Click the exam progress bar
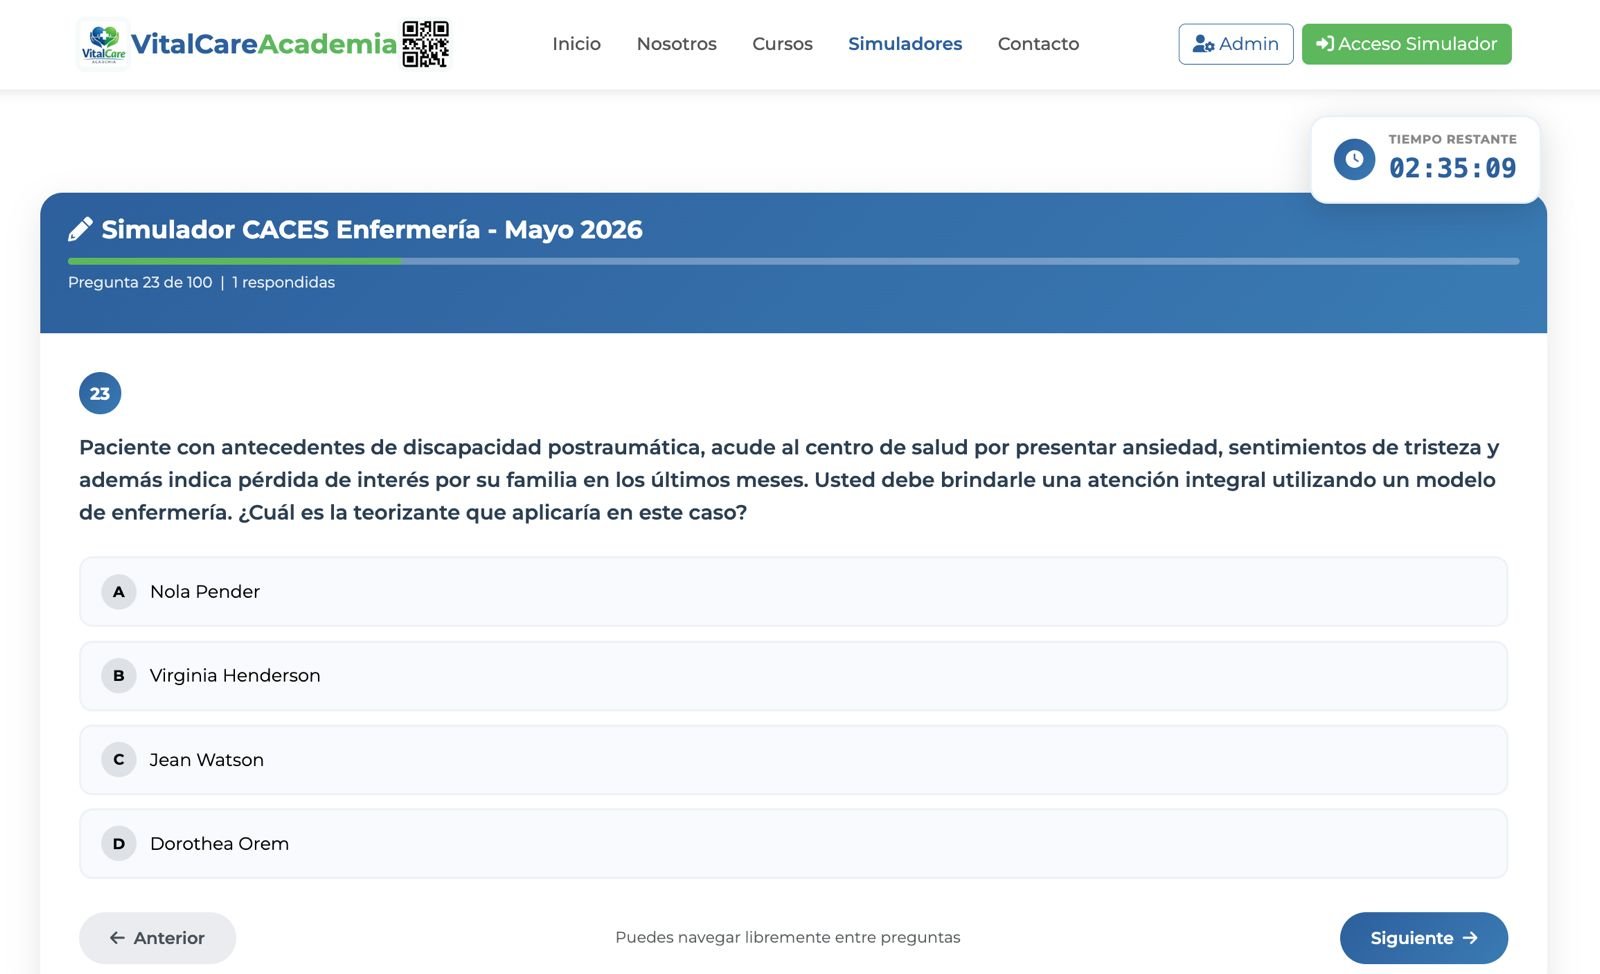1600x974 pixels. (793, 261)
